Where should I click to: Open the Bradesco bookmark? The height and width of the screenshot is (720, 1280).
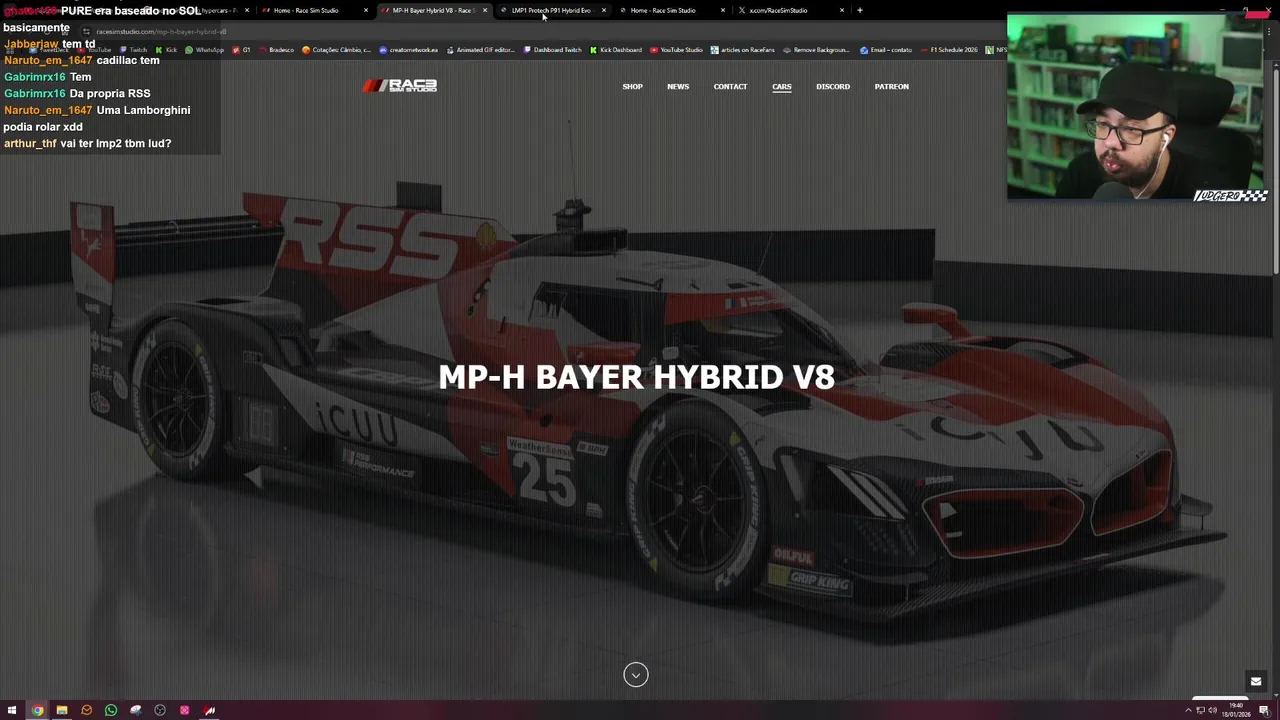276,50
